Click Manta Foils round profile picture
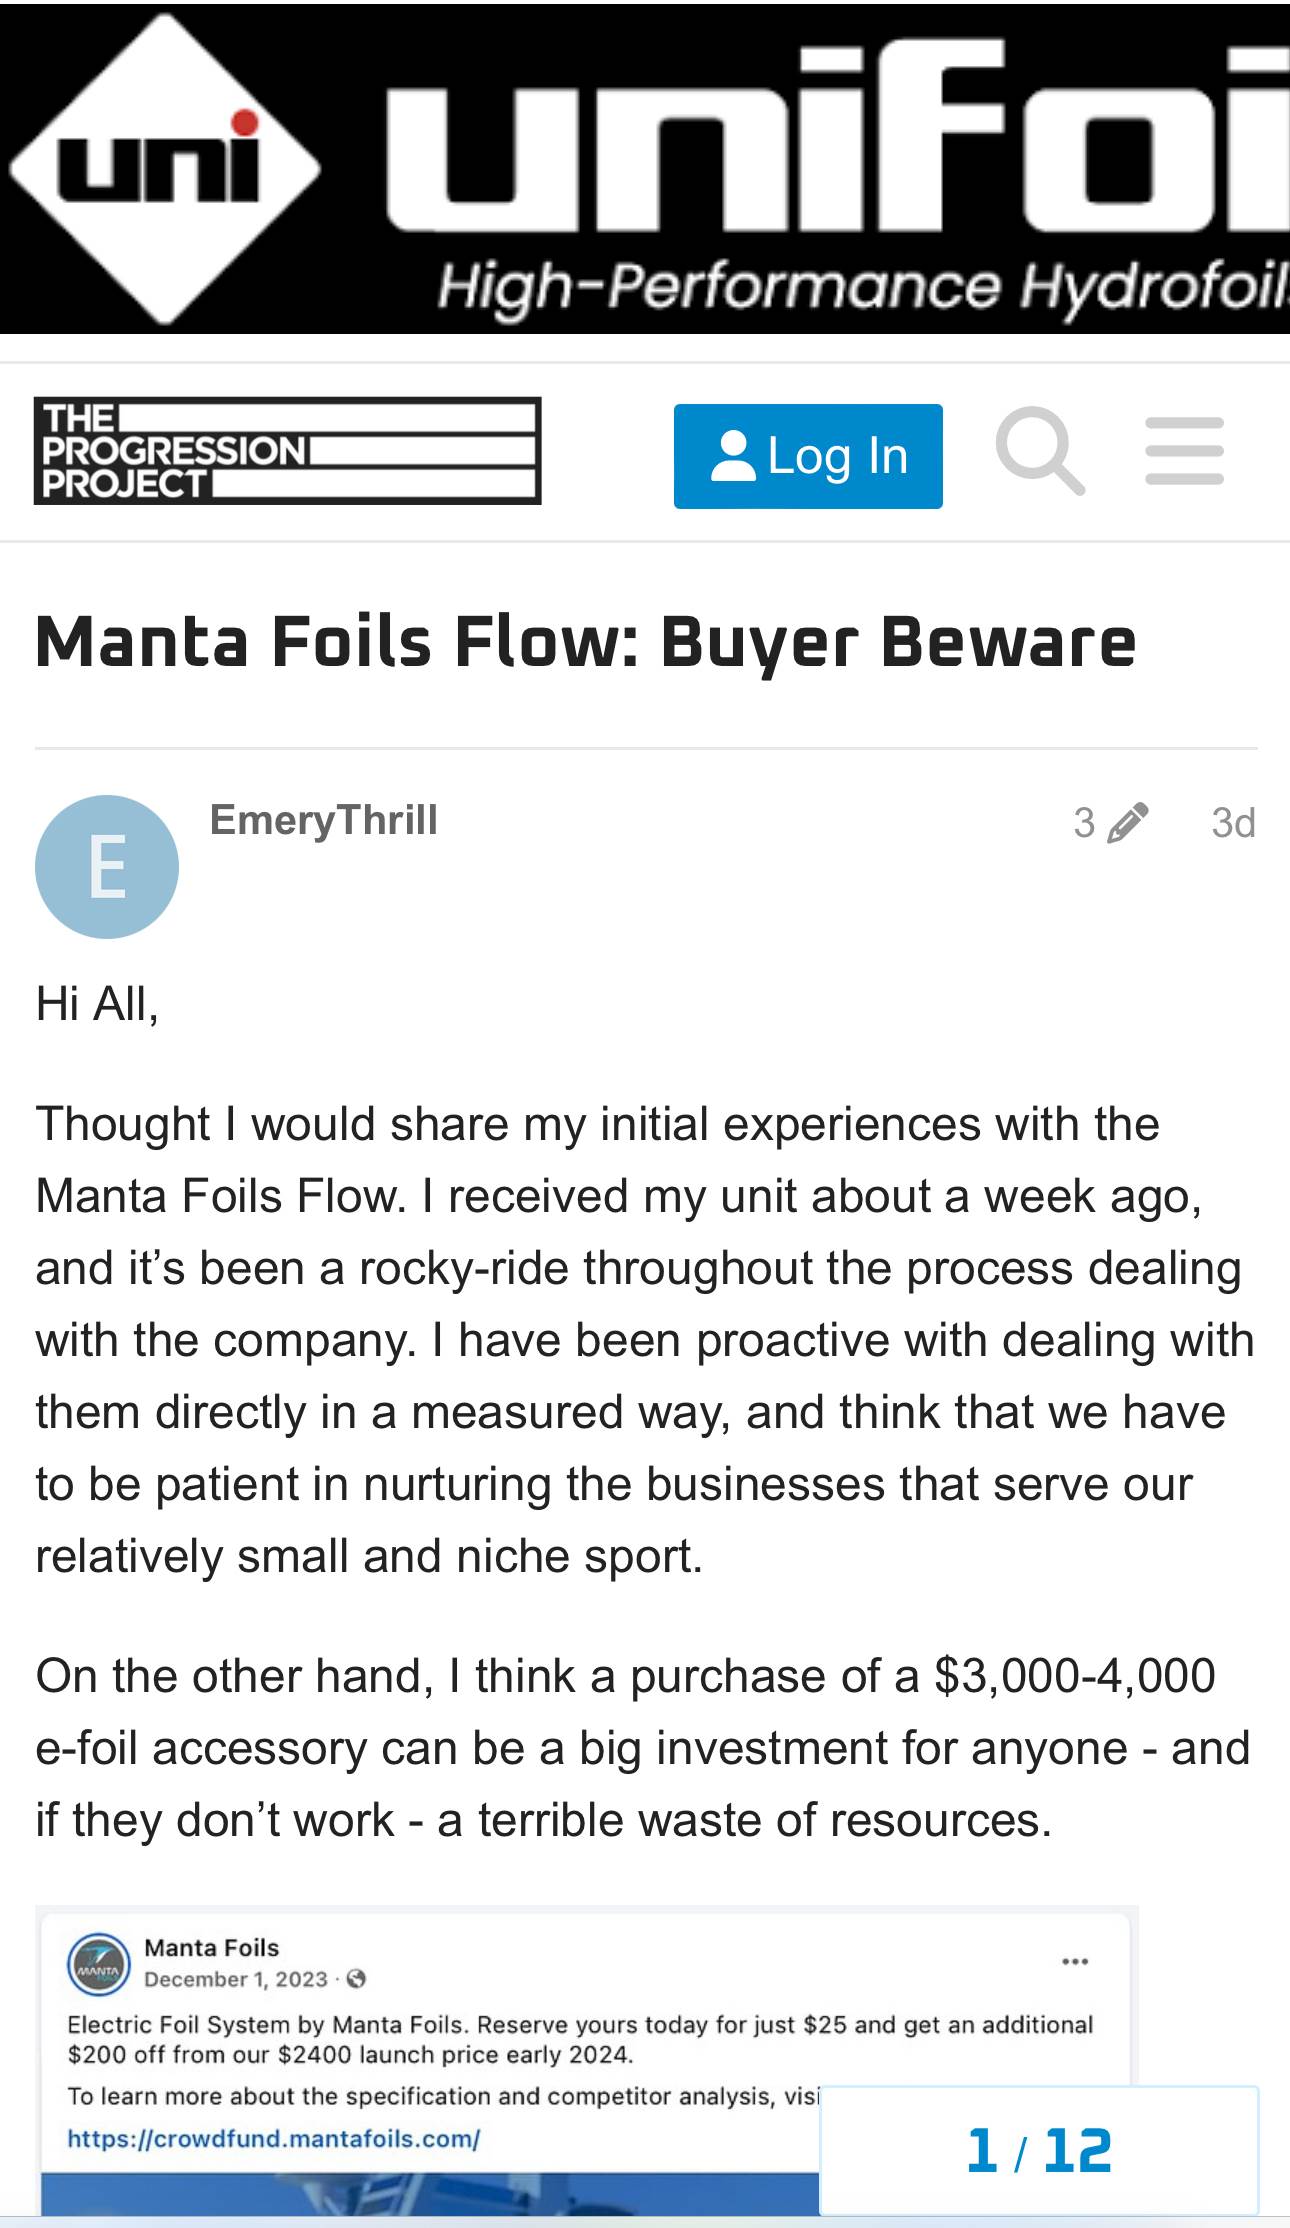 (x=98, y=1964)
